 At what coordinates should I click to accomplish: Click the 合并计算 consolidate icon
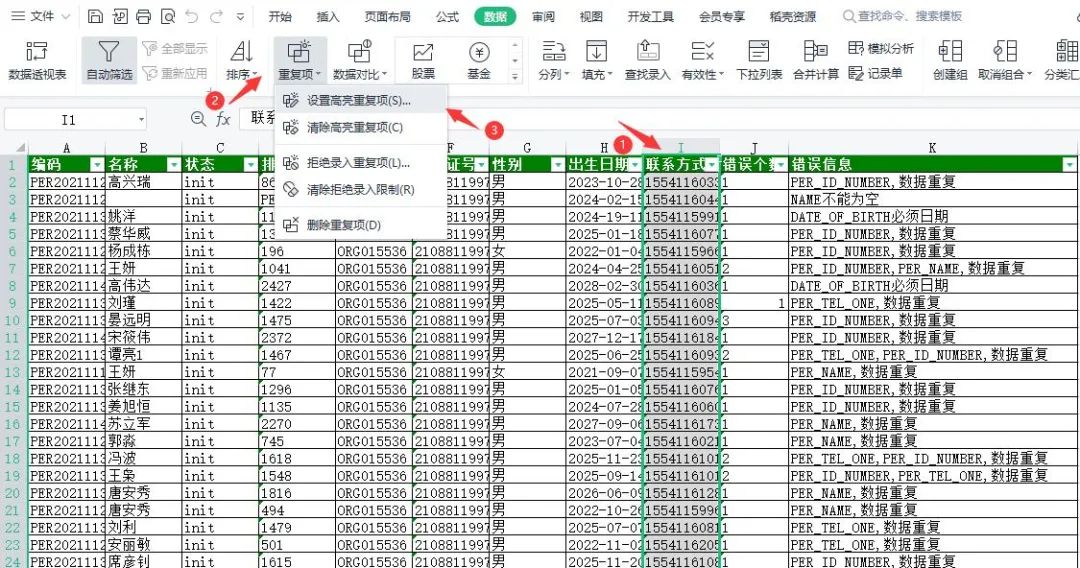(816, 60)
